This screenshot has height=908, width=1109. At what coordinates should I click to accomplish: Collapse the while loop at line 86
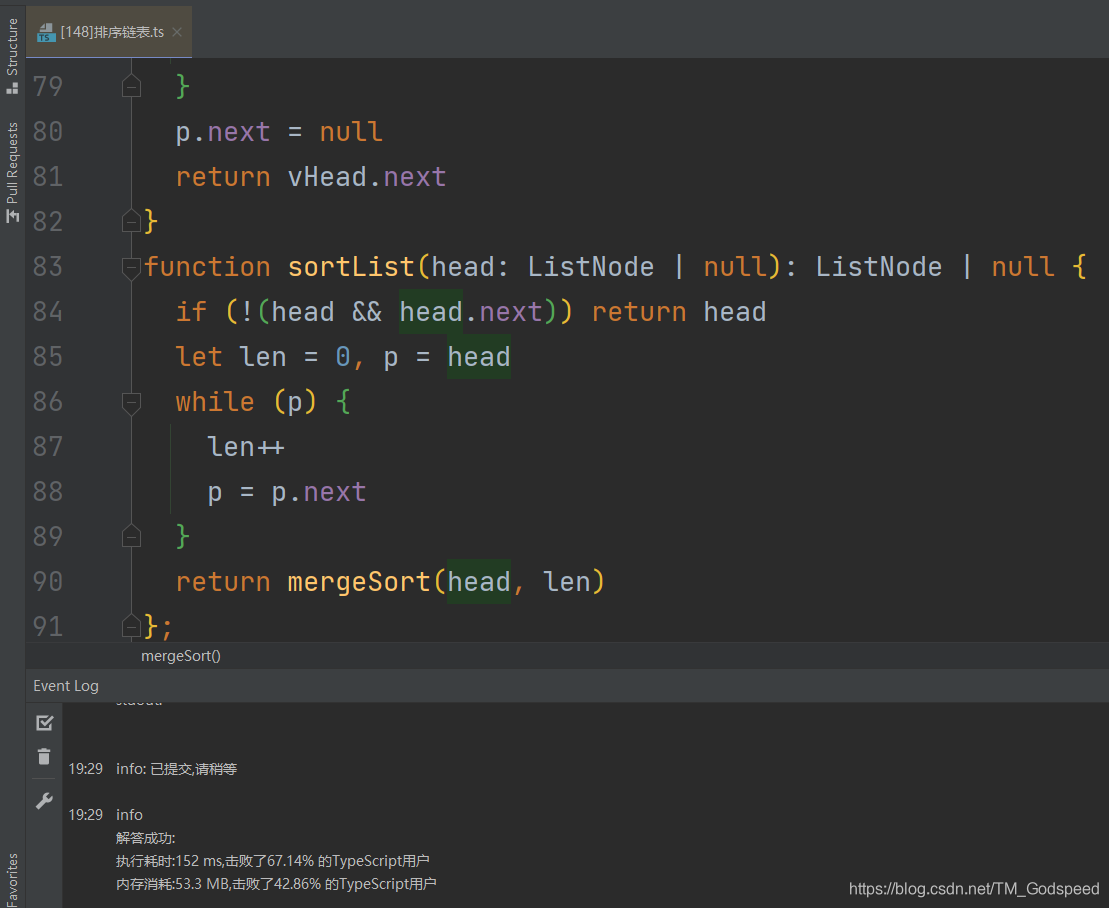[131, 402]
